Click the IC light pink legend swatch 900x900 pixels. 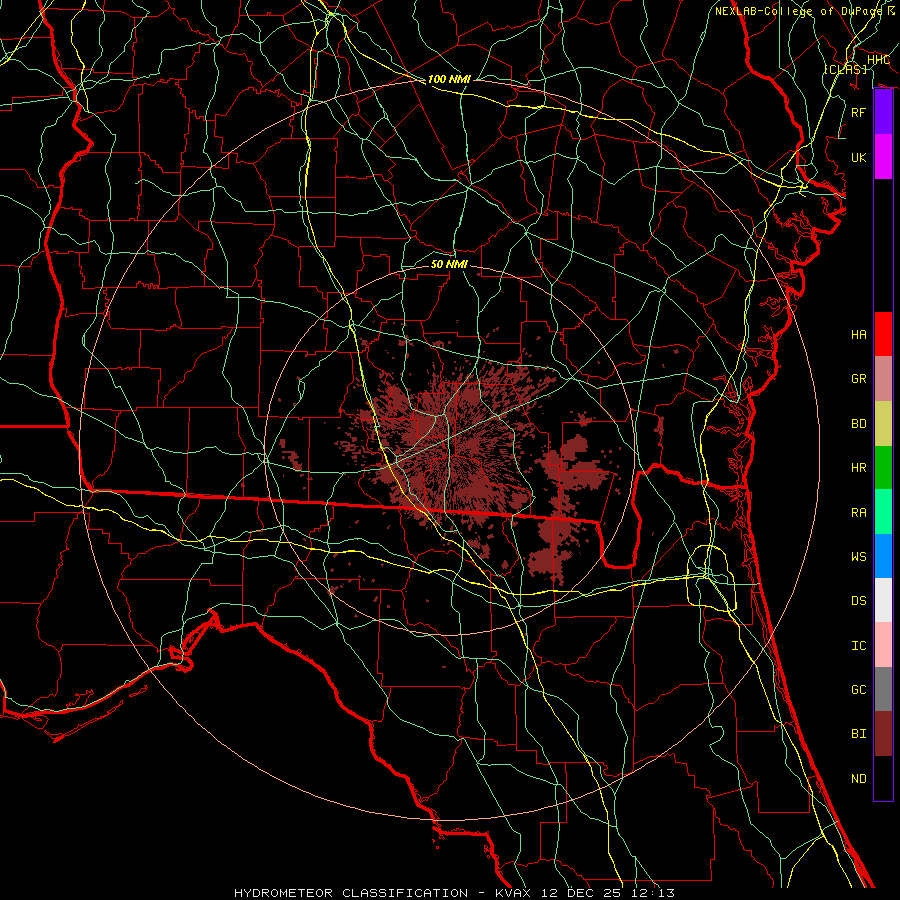(x=883, y=645)
